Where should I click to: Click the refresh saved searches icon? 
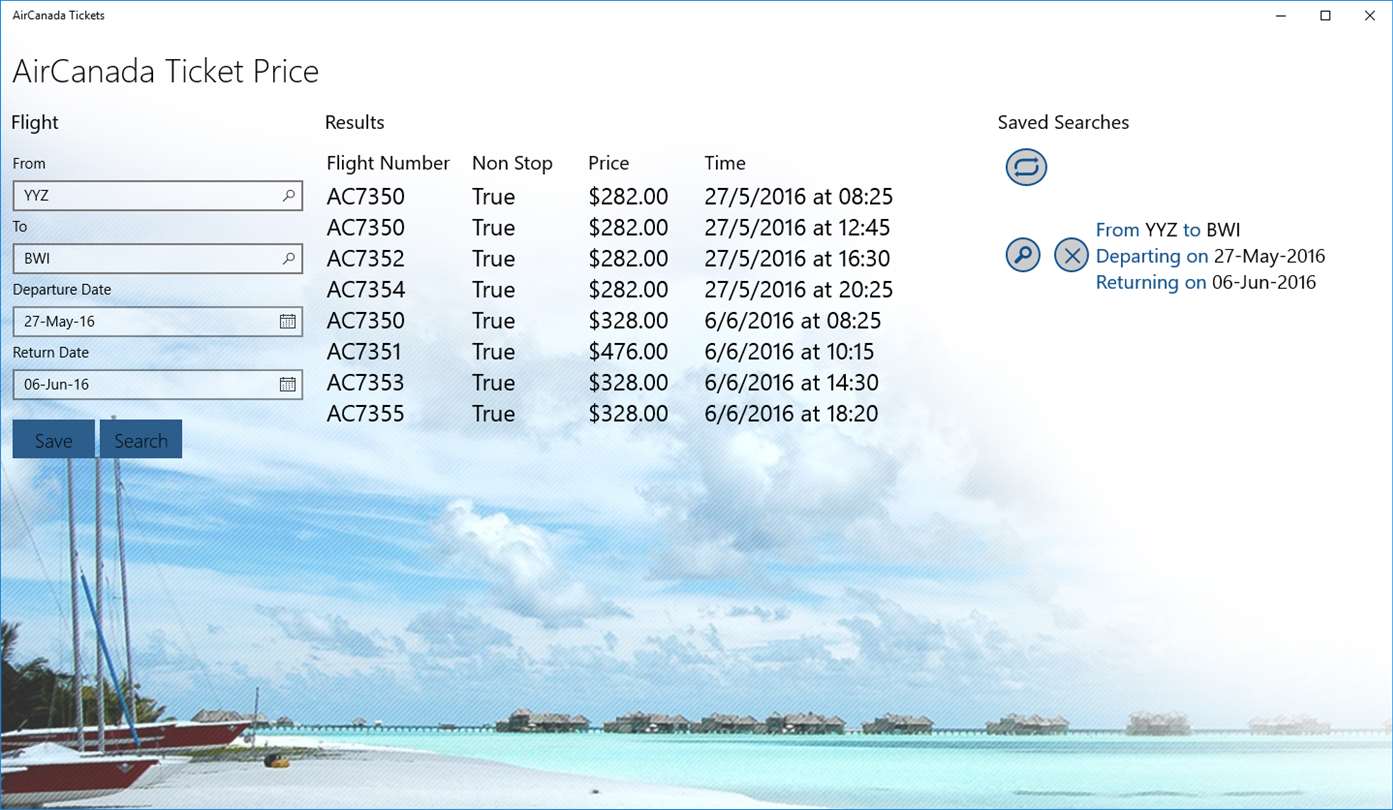point(1026,167)
